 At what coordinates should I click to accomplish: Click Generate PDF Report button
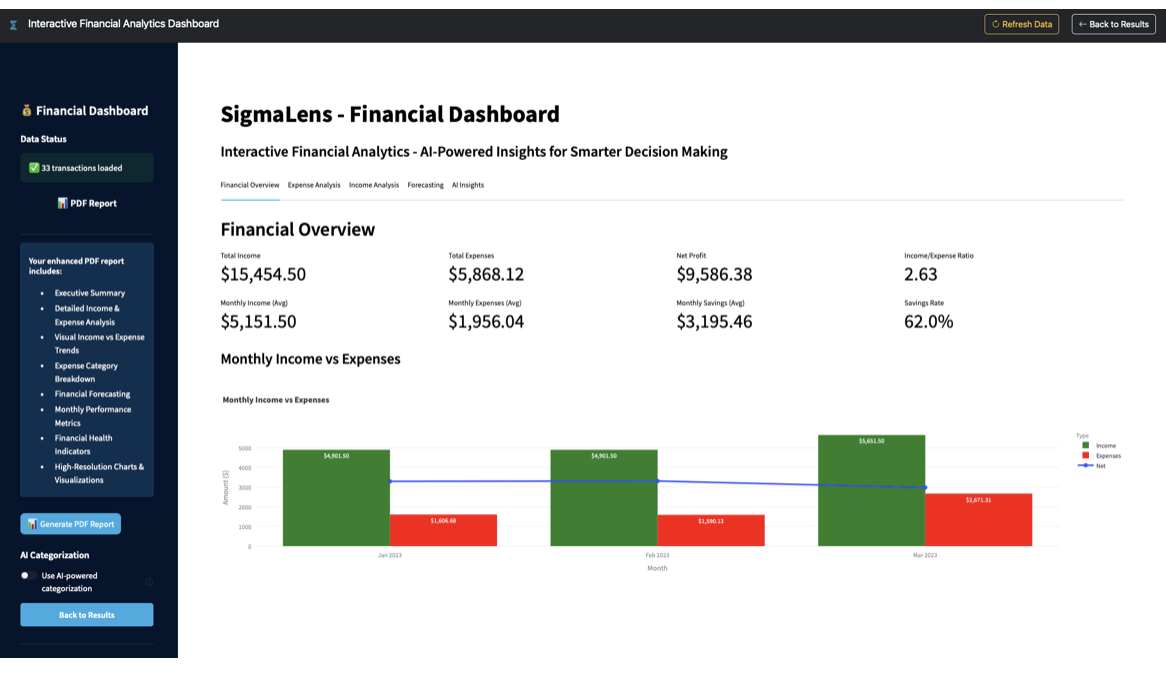tap(71, 524)
